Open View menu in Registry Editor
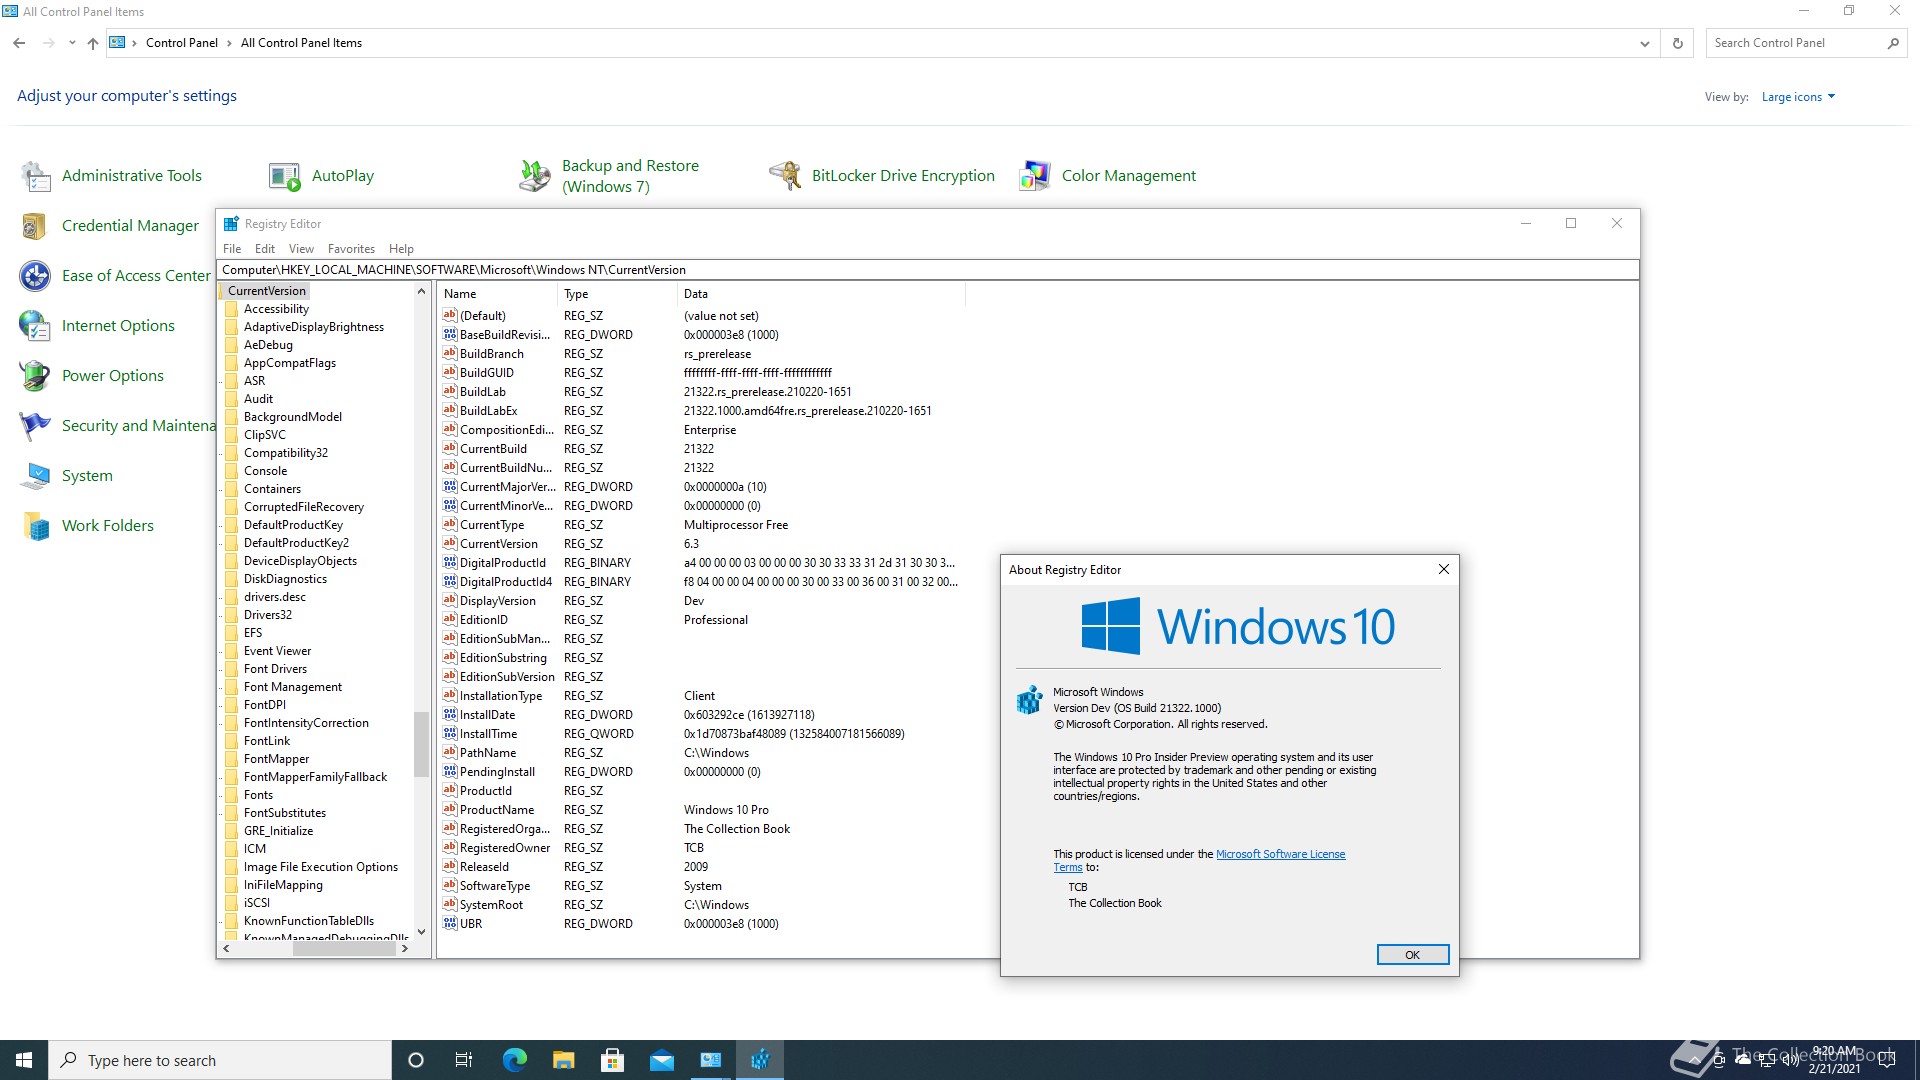 point(301,249)
